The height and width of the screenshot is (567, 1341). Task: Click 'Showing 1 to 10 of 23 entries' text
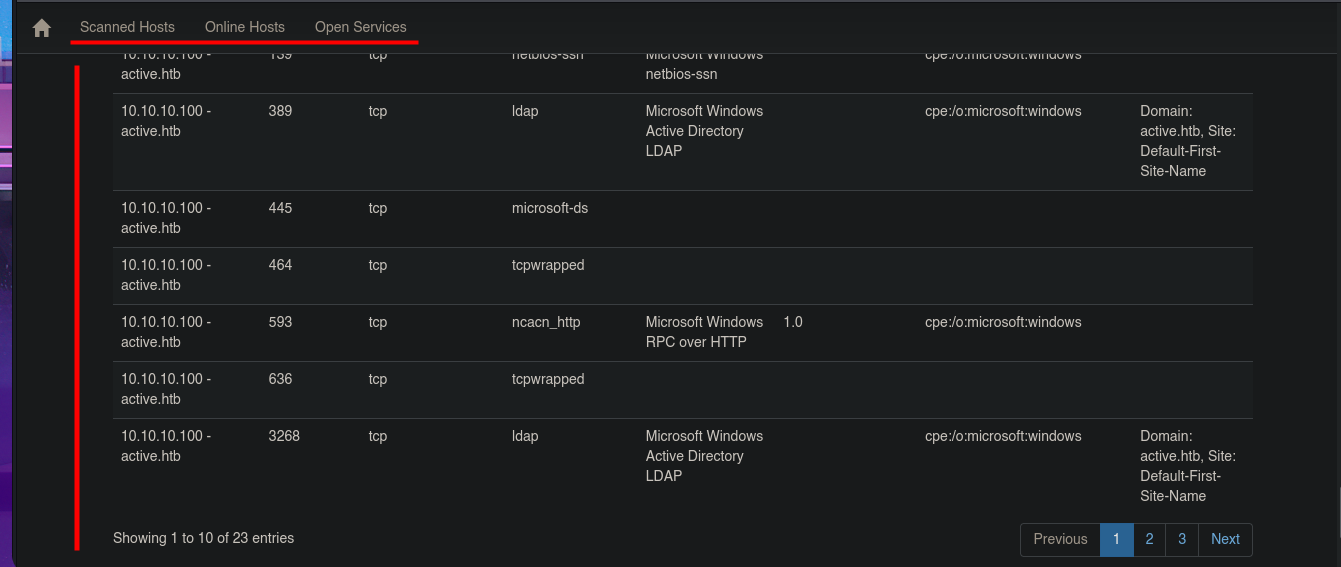203,538
